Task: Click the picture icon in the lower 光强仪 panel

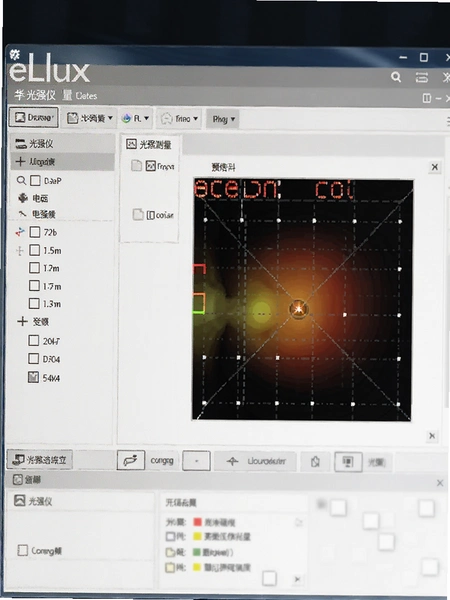Action: [19, 500]
